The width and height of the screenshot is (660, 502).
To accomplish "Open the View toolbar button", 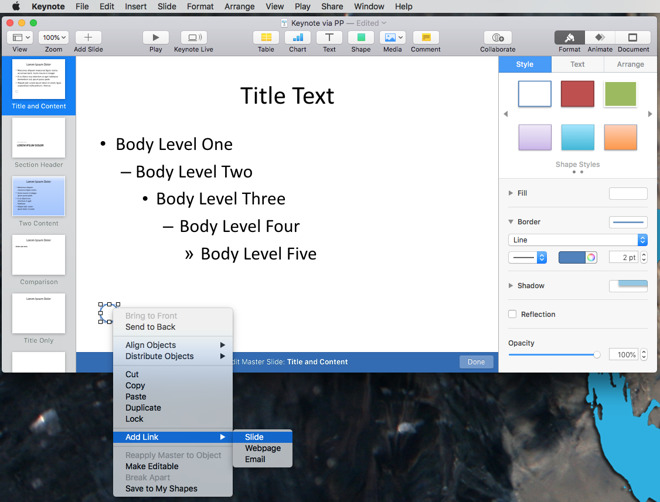I will point(20,37).
